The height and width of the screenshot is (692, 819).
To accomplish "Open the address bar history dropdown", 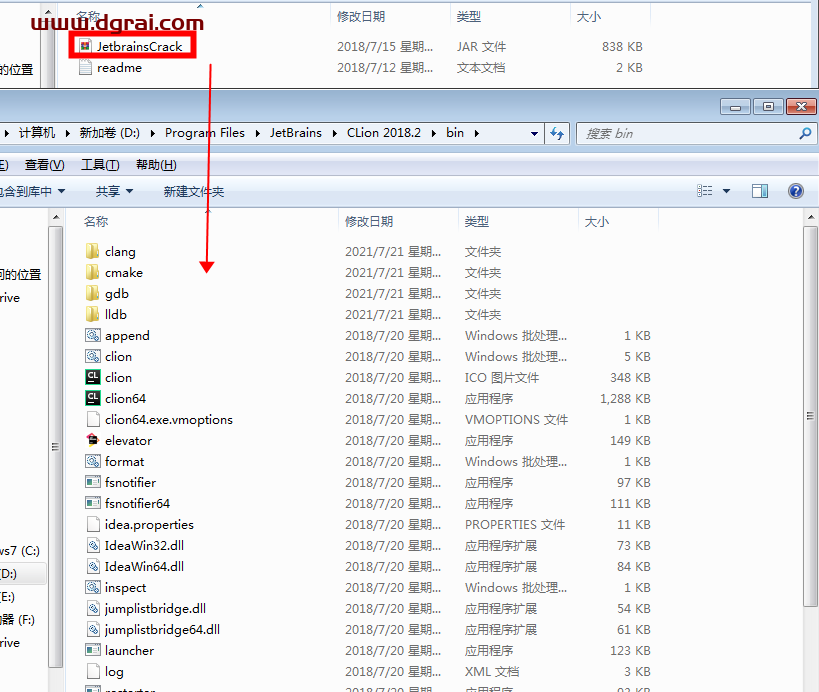I will (x=534, y=134).
